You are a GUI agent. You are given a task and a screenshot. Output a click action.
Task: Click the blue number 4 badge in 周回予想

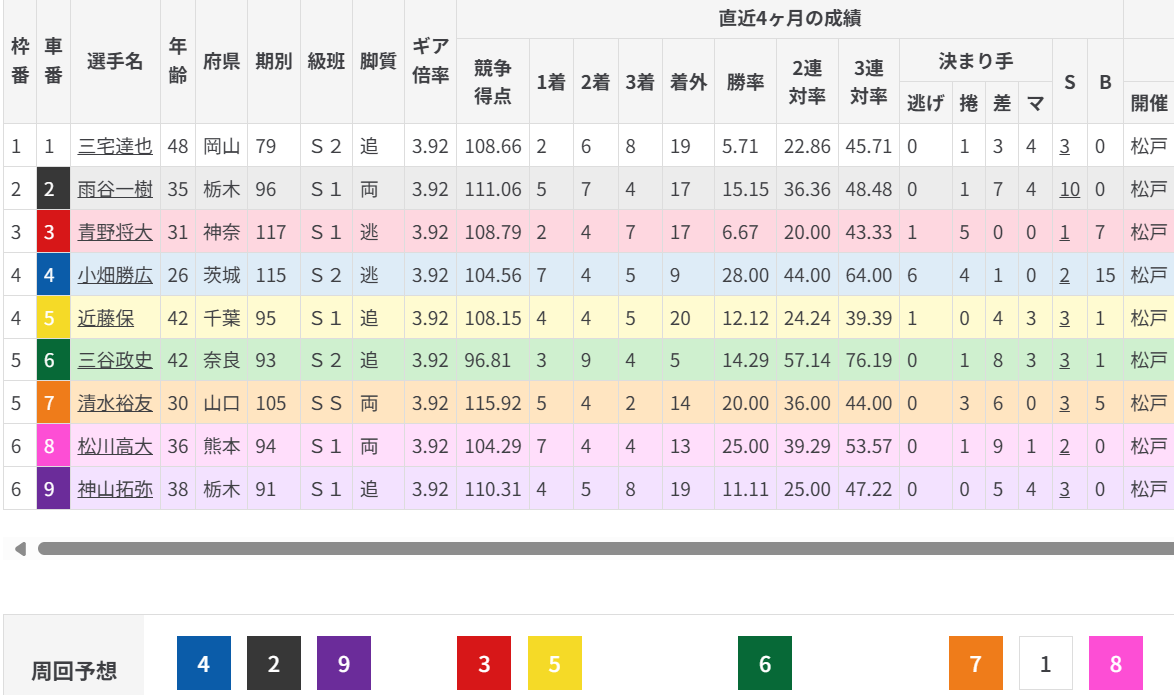coord(204,664)
